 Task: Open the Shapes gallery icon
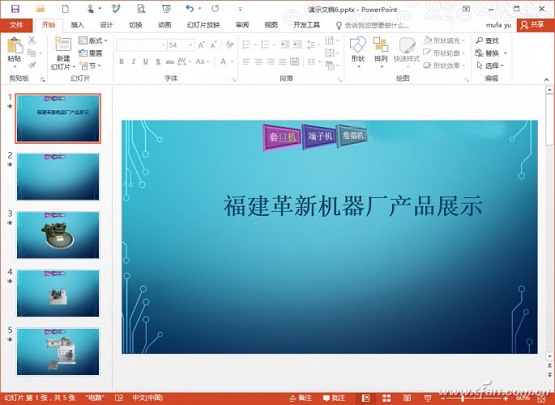click(357, 45)
